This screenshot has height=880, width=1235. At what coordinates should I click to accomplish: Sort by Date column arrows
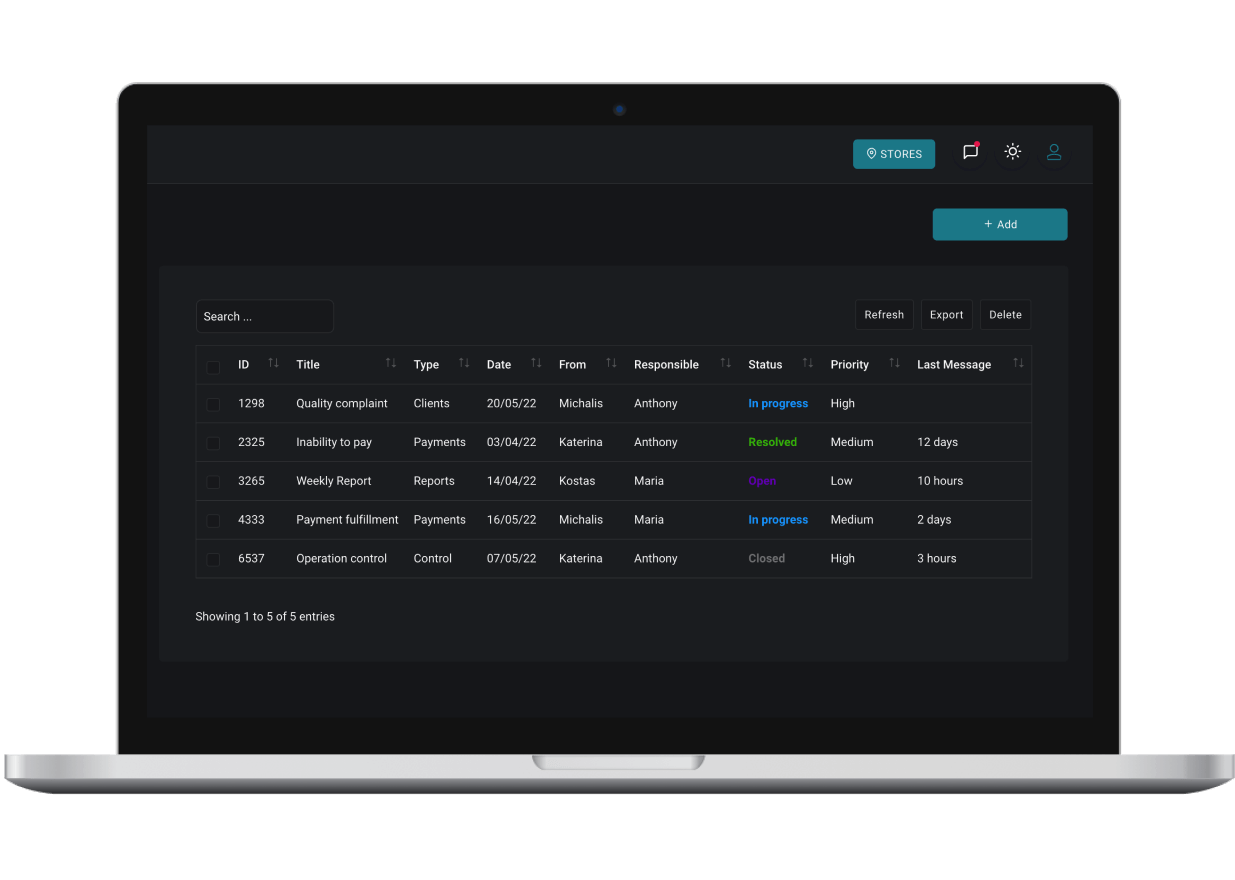coord(536,363)
